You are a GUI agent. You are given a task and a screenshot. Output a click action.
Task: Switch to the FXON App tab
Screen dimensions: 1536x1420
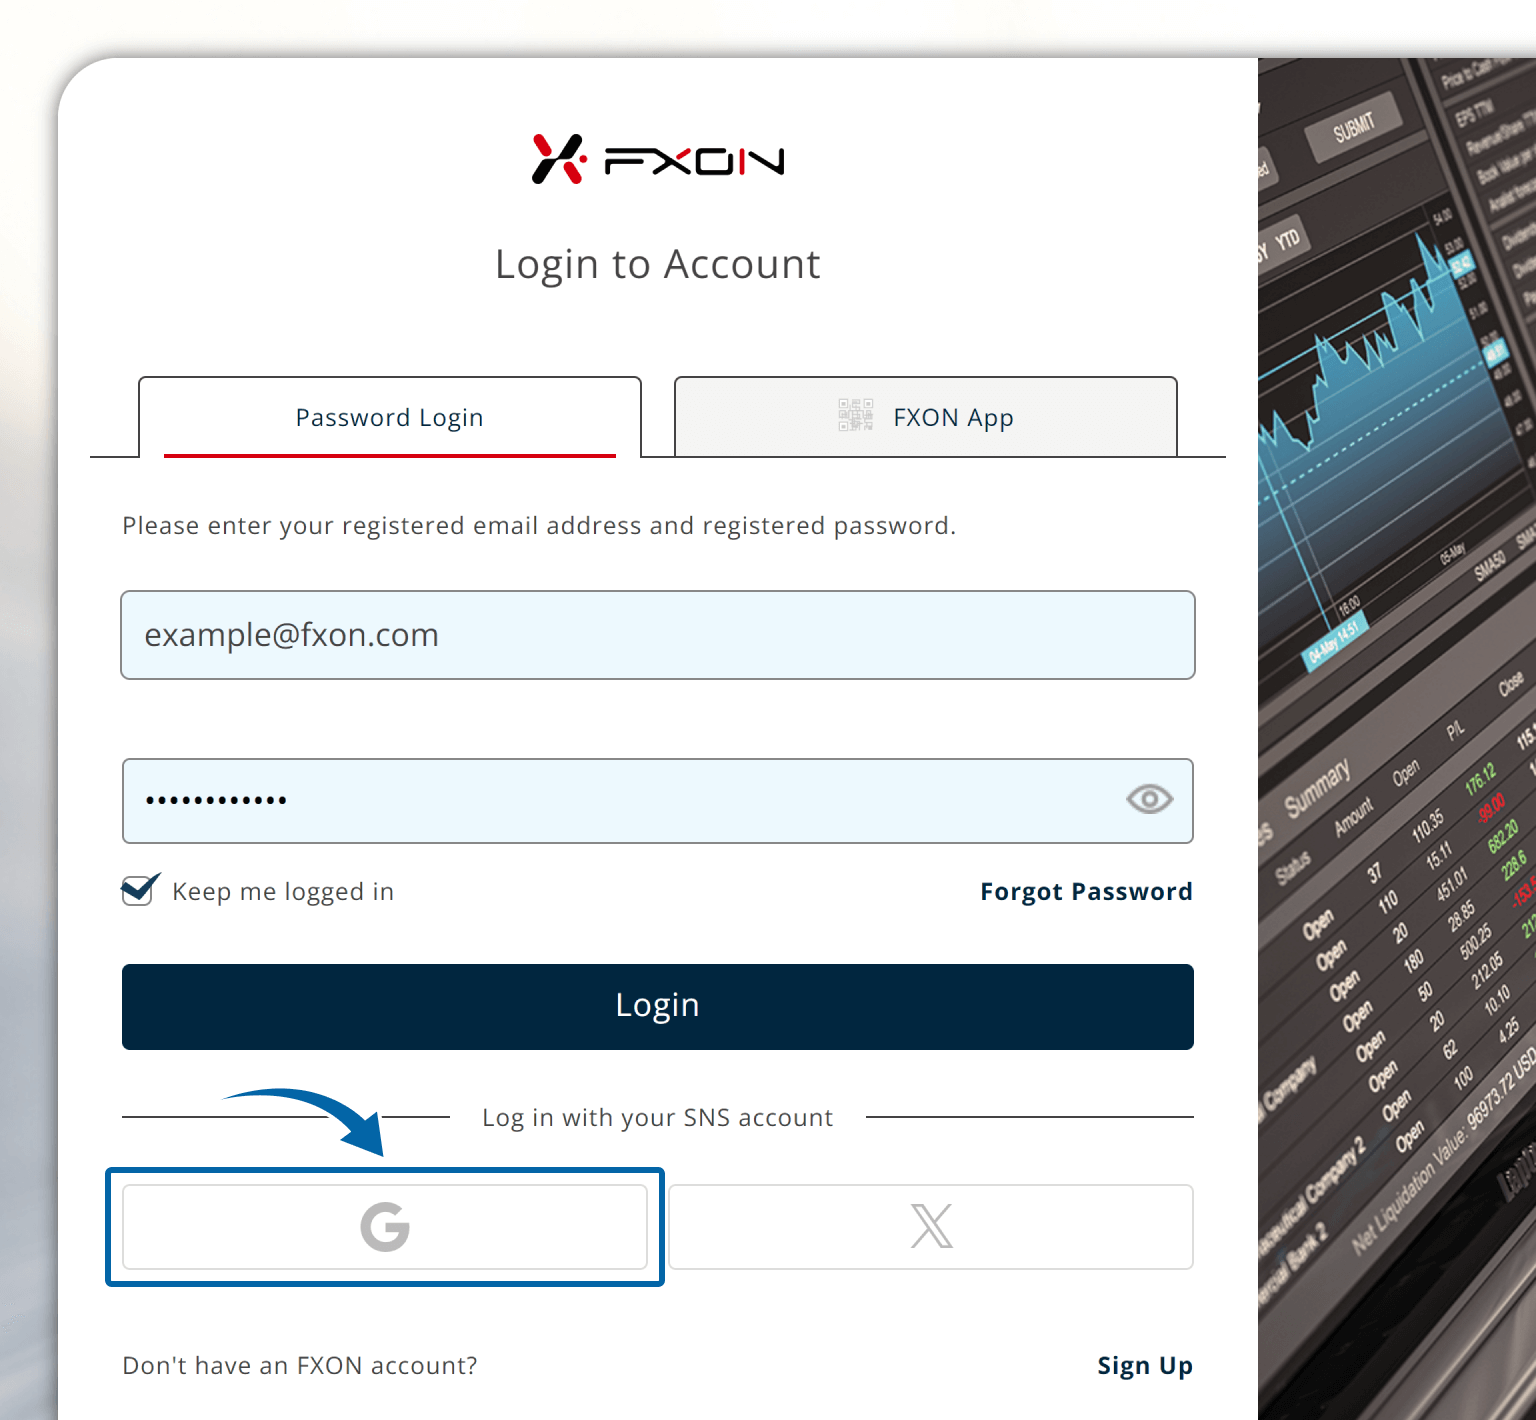click(926, 417)
